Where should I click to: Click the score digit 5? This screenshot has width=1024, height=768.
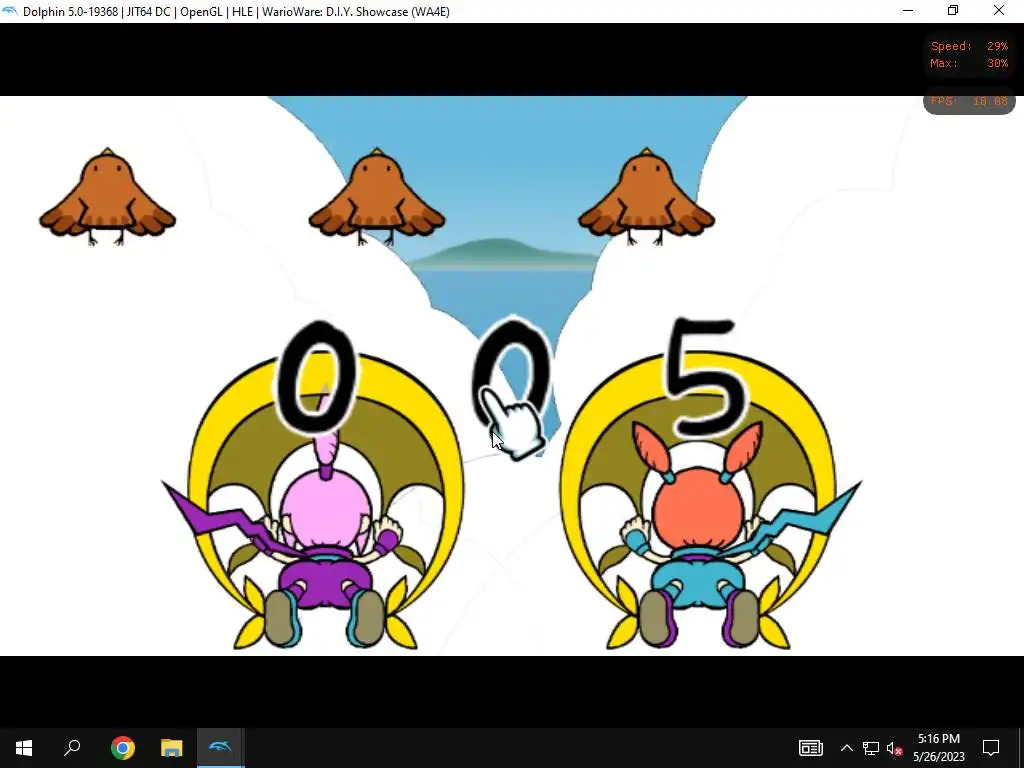(705, 377)
